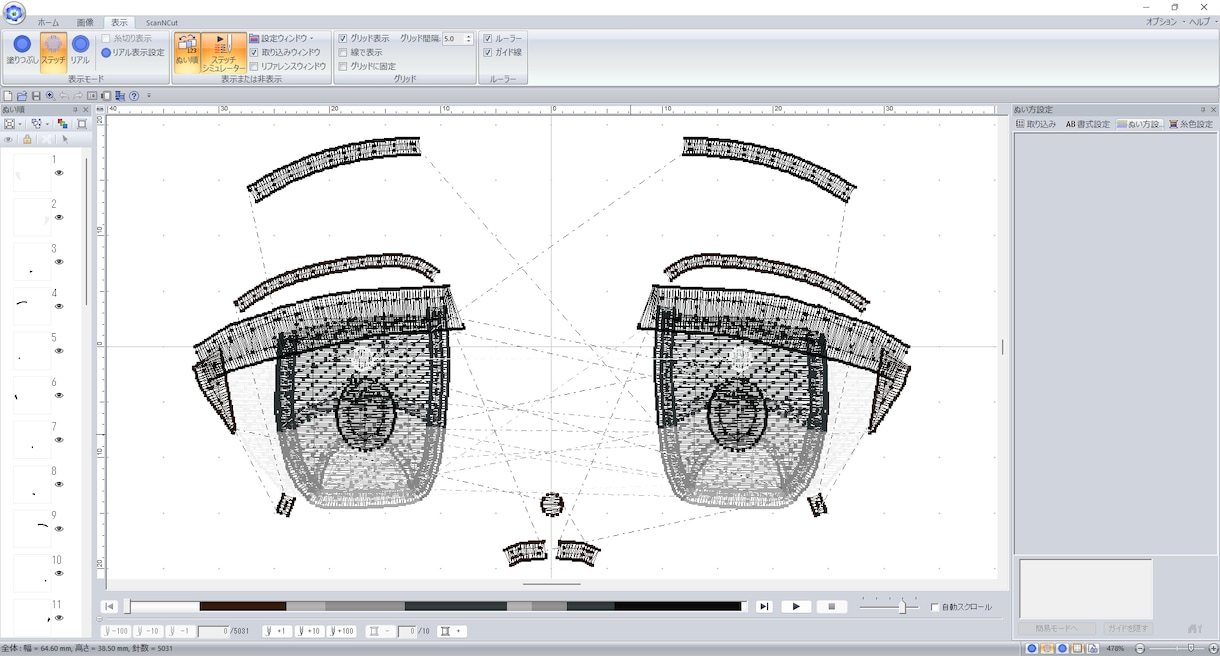This screenshot has height=656, width=1220.
Task: Switch to ScanNCut ribbon tab
Action: [162, 22]
